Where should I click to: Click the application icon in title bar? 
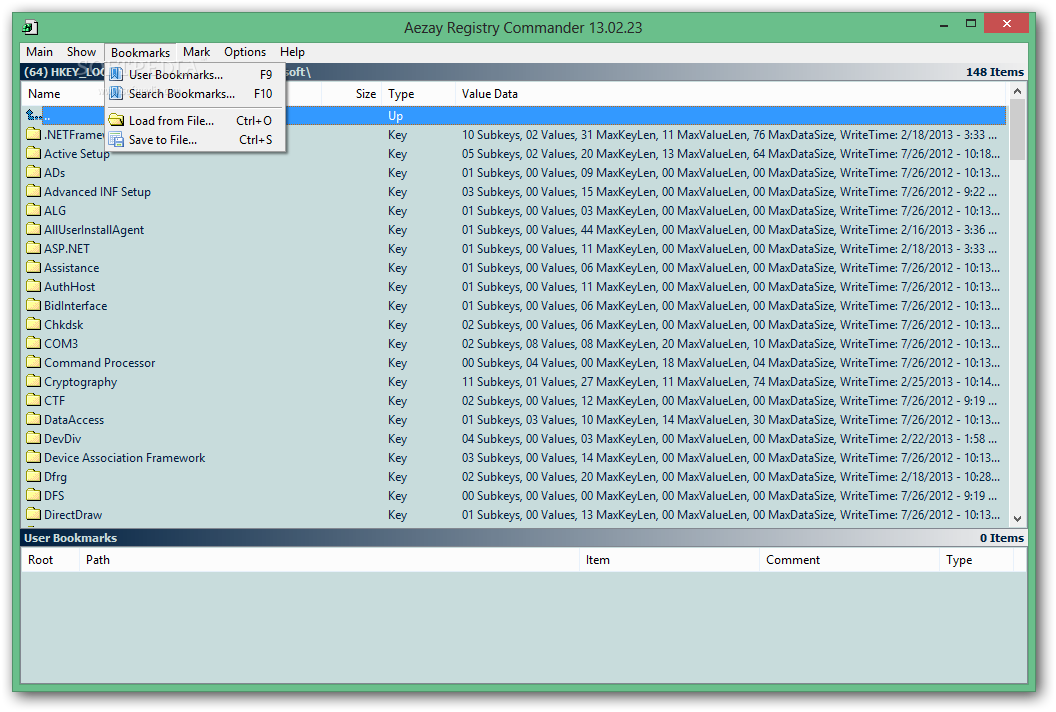tap(30, 28)
